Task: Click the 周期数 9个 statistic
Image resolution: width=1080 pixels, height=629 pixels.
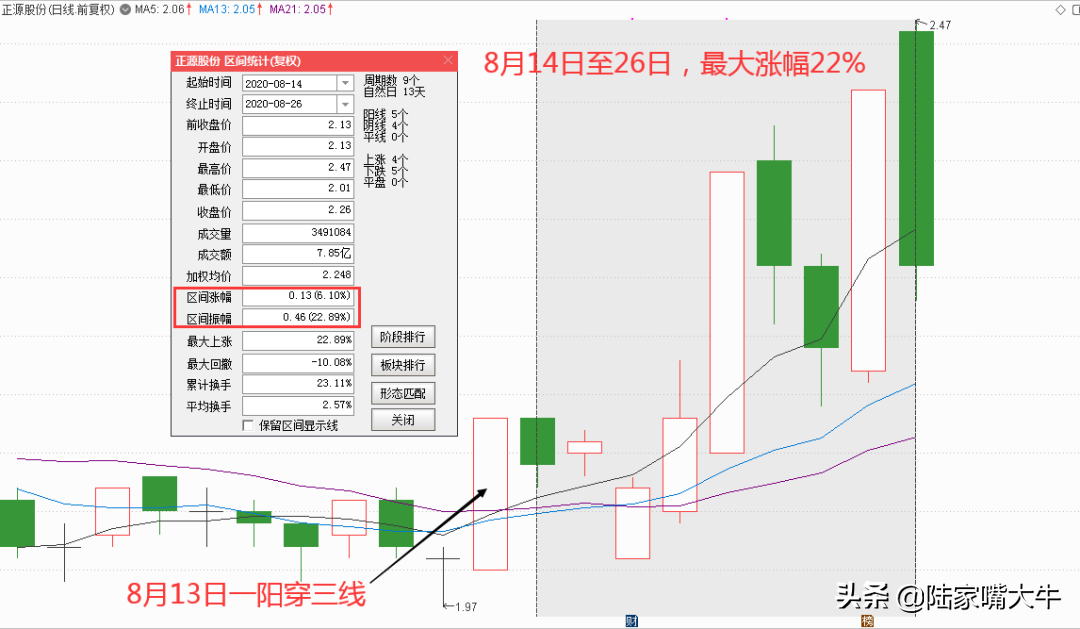Action: [x=392, y=80]
